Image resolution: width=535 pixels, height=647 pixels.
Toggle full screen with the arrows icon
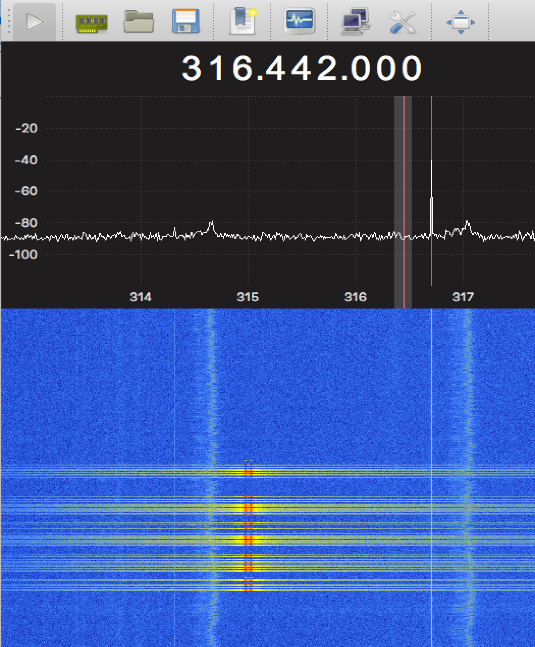461,22
